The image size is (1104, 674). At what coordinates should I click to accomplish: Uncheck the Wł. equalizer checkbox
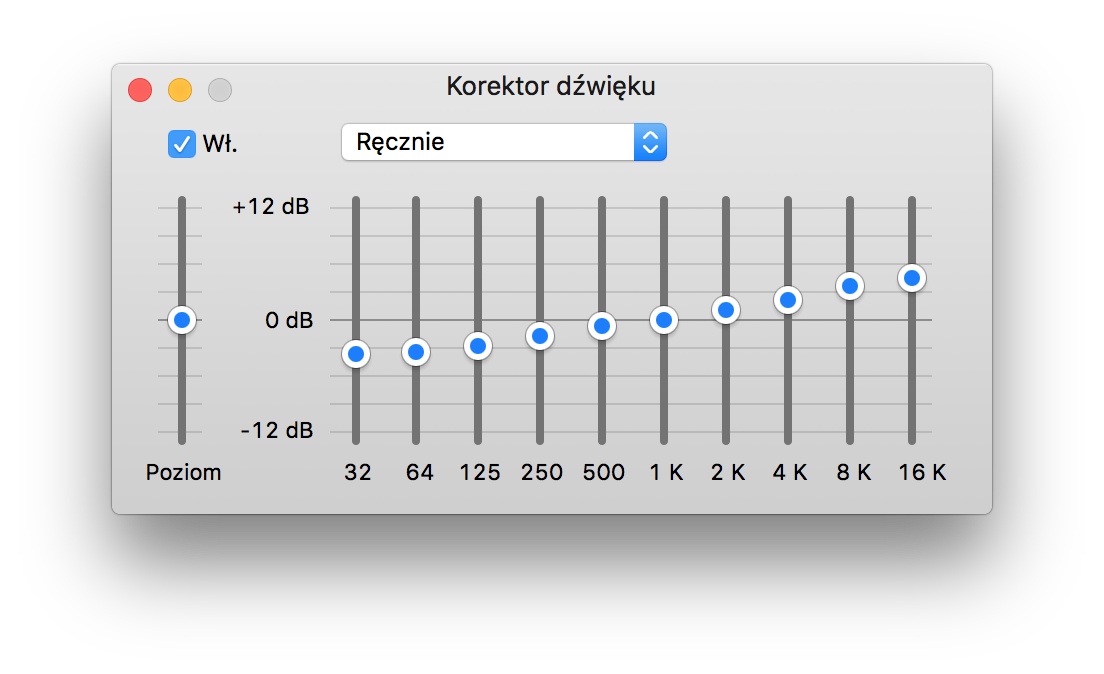pyautogui.click(x=181, y=144)
